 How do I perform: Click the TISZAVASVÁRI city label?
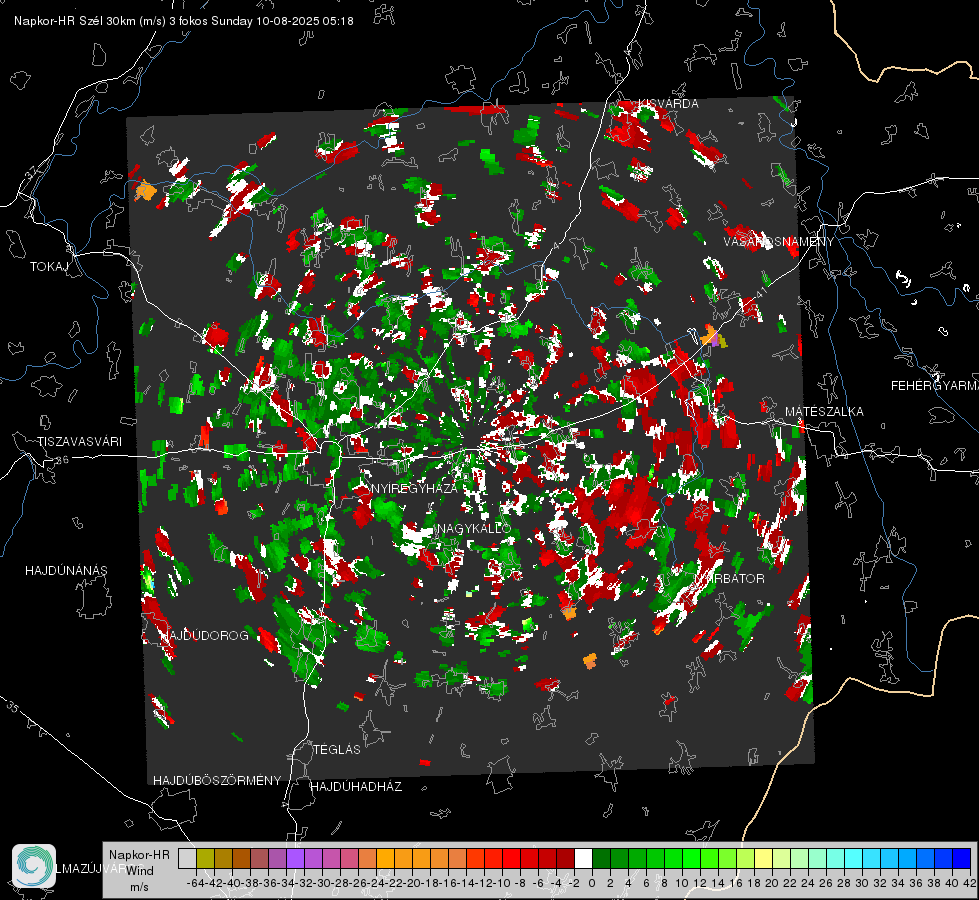(x=80, y=442)
